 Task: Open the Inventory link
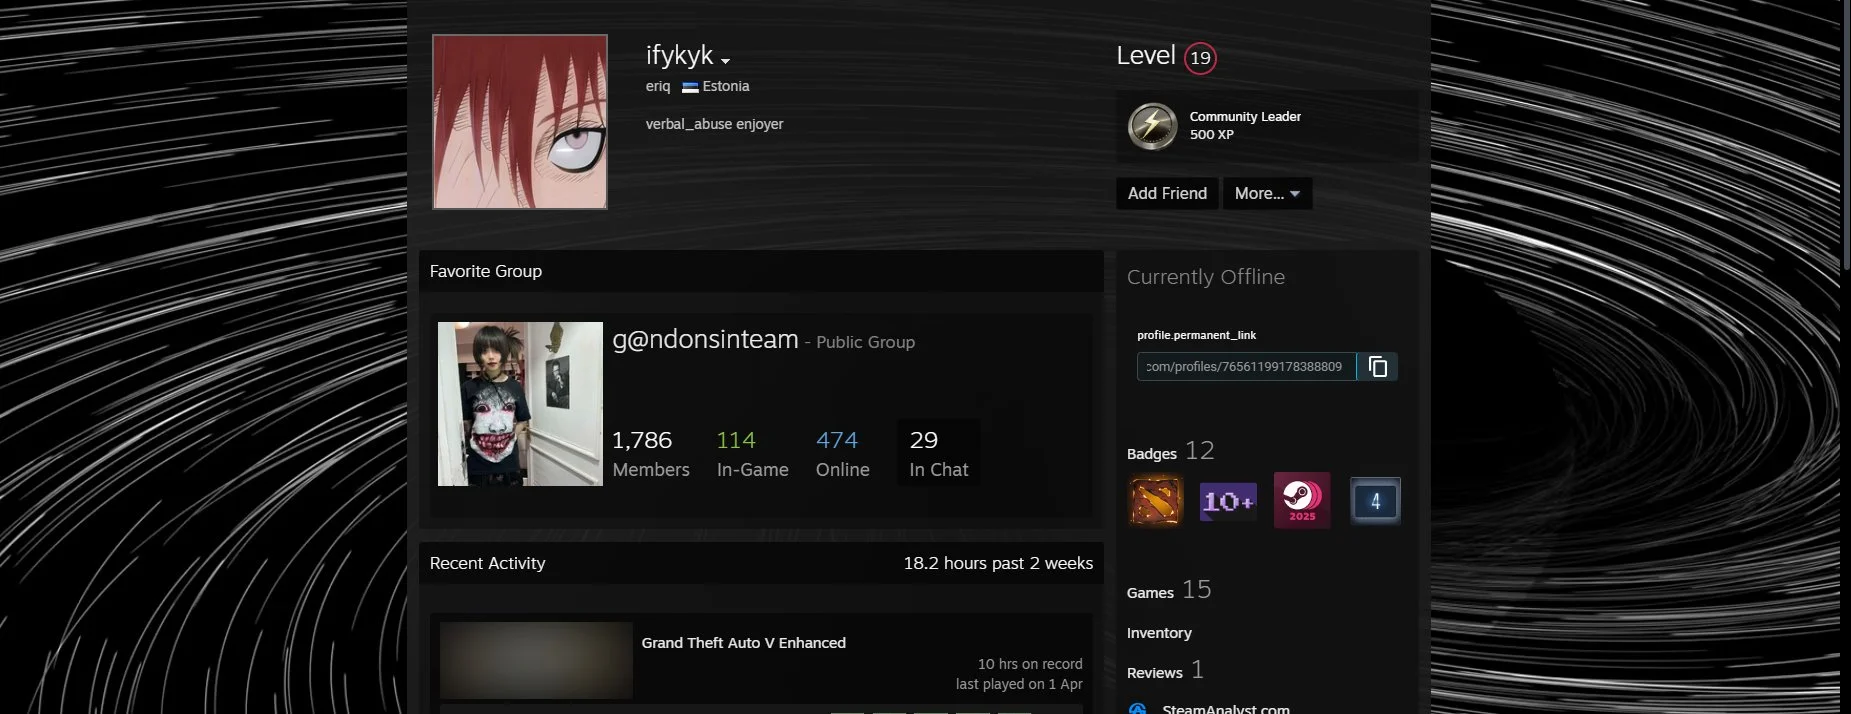[1159, 633]
